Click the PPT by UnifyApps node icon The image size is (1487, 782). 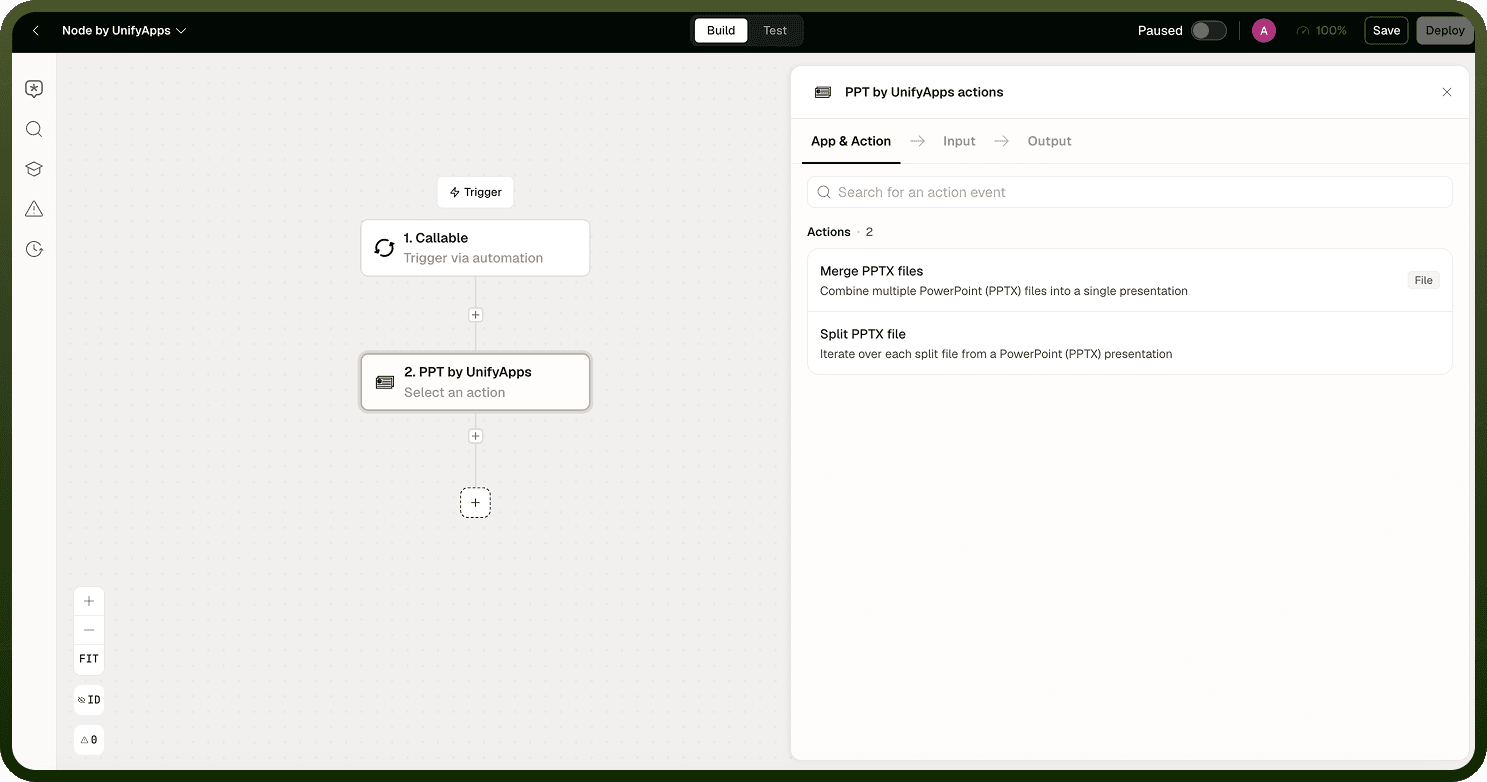click(x=385, y=382)
